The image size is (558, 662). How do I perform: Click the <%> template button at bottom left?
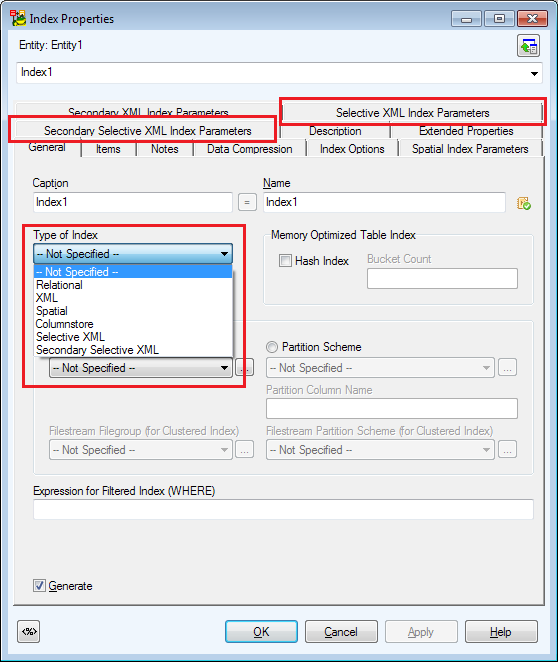click(29, 632)
